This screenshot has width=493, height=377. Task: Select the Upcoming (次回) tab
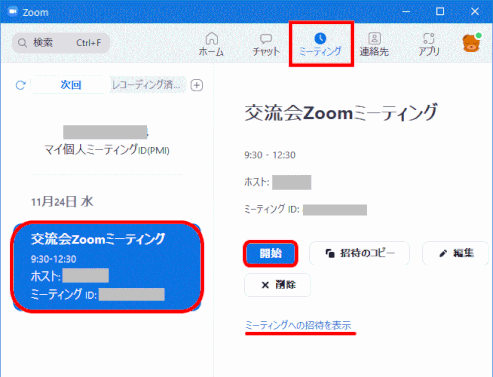click(x=71, y=85)
